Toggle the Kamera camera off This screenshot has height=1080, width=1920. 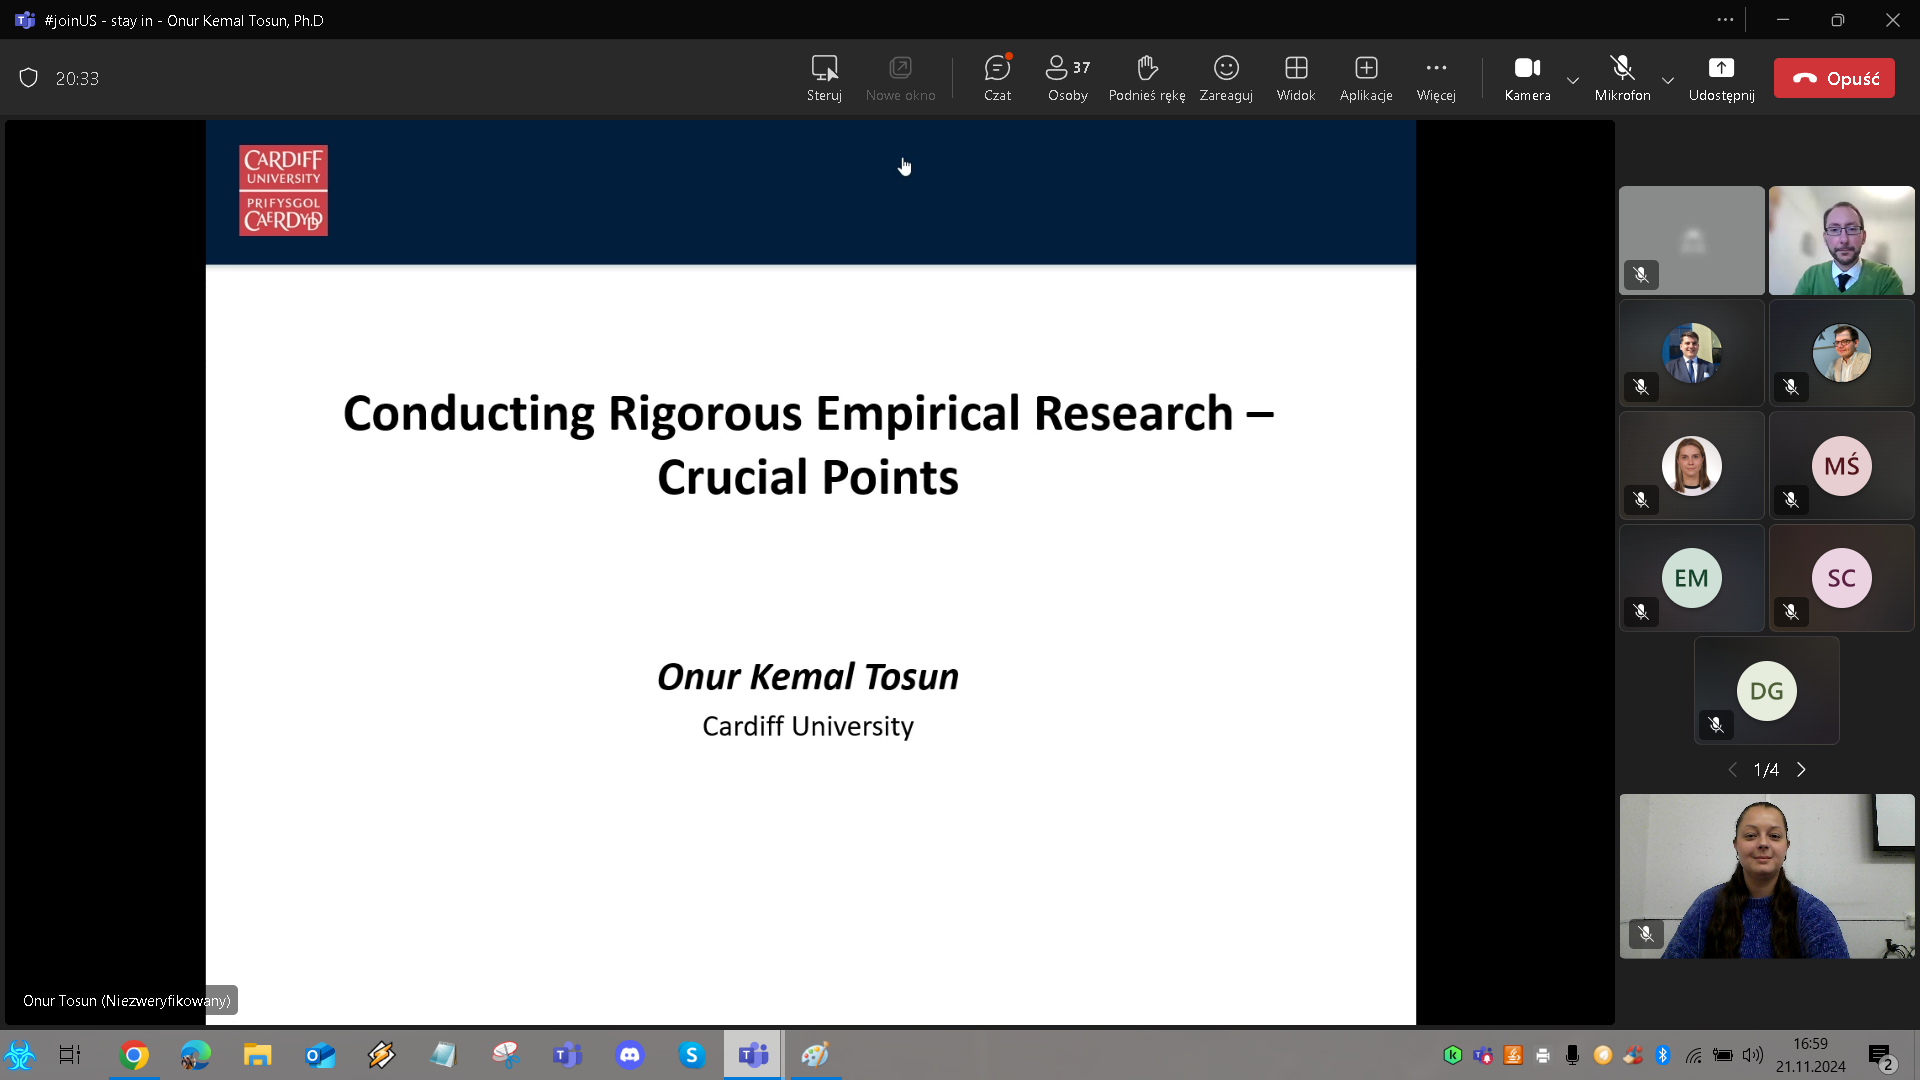(1527, 78)
